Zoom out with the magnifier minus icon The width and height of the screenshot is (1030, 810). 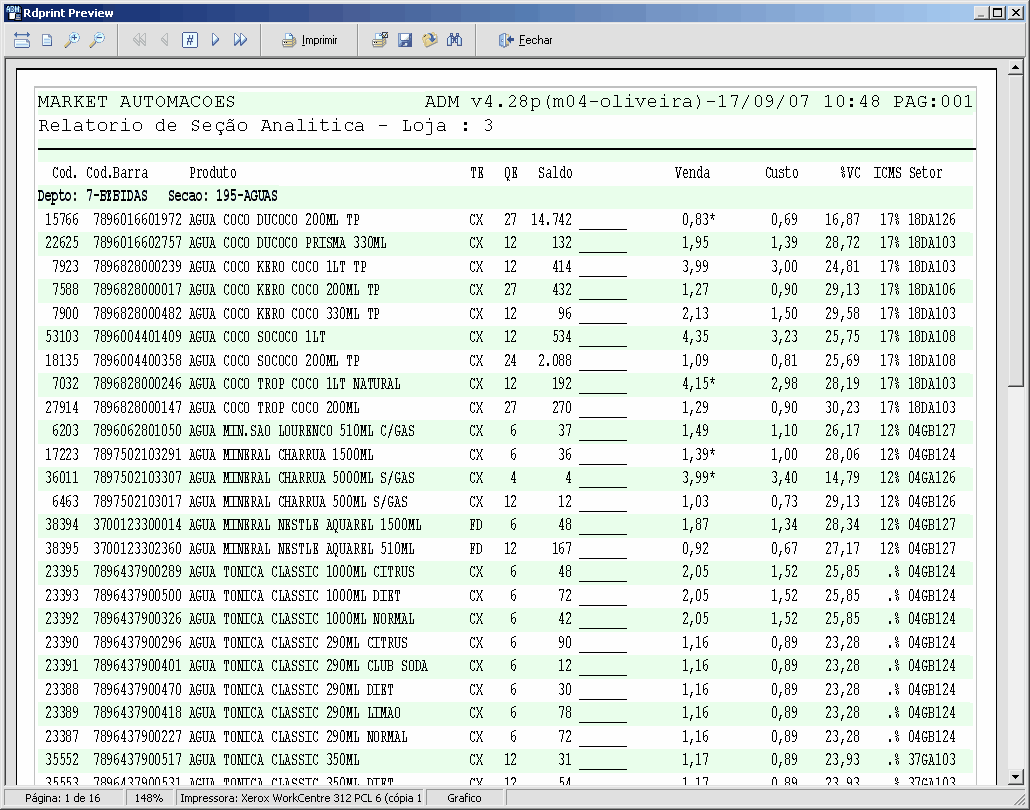point(97,40)
